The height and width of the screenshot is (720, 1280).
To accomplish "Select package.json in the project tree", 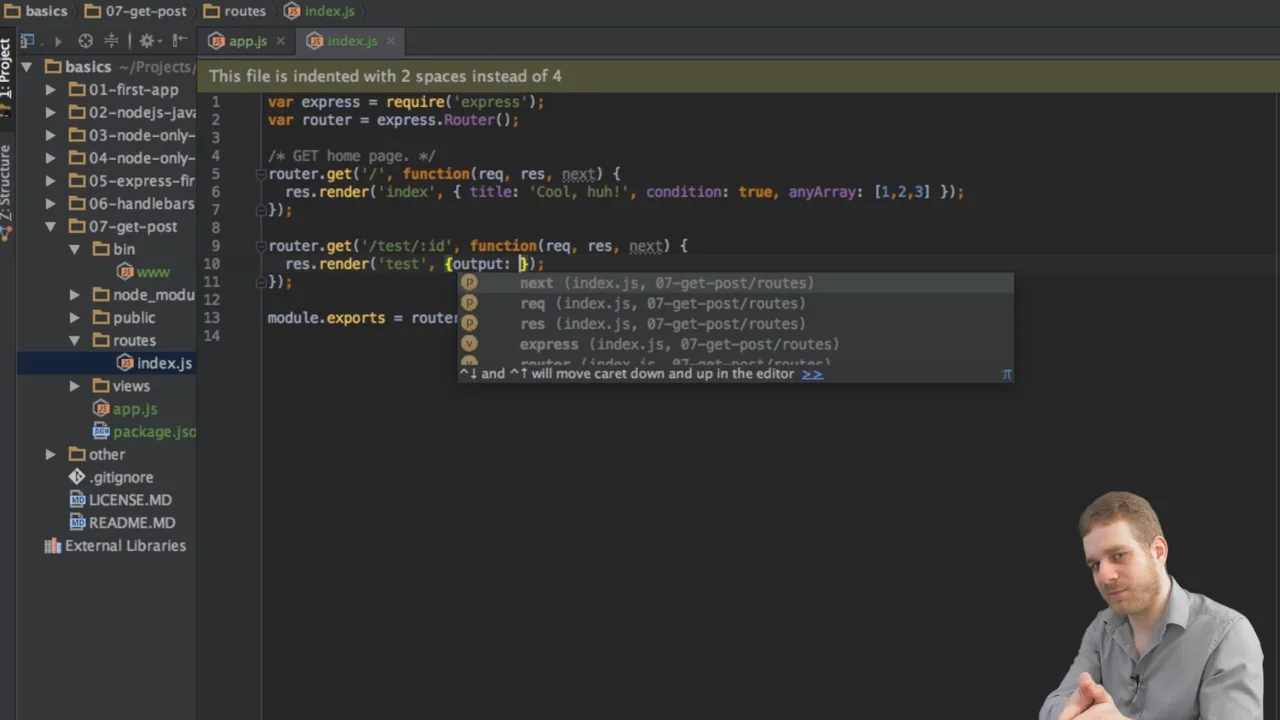I will [x=154, y=432].
